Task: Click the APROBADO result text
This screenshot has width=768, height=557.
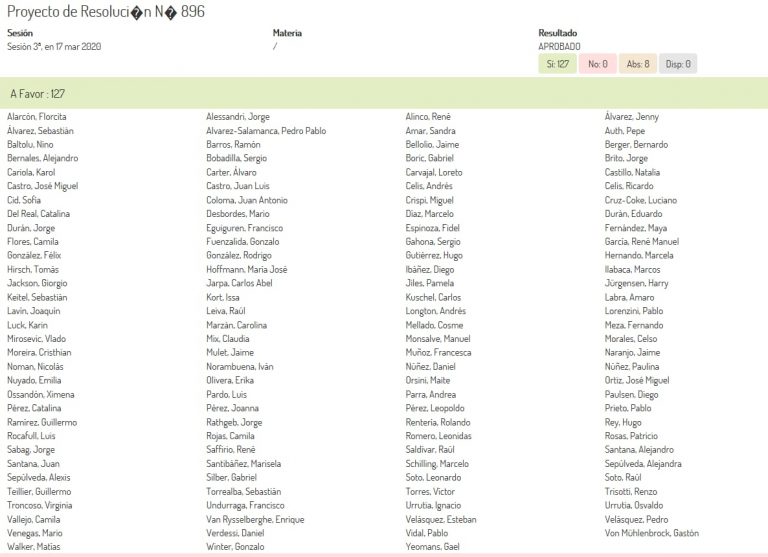Action: point(559,46)
